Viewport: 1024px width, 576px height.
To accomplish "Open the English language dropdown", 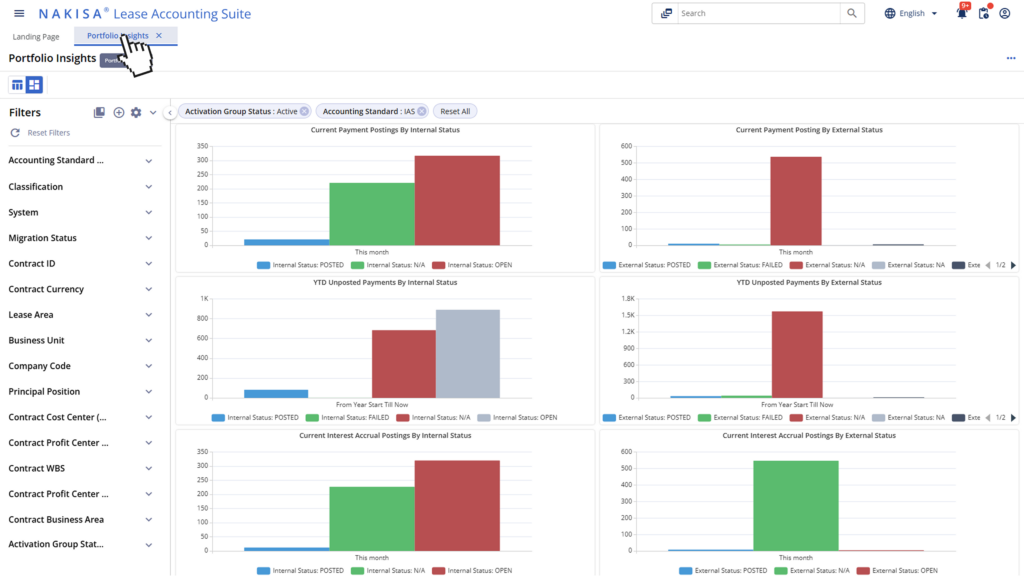I will pyautogui.click(x=911, y=12).
